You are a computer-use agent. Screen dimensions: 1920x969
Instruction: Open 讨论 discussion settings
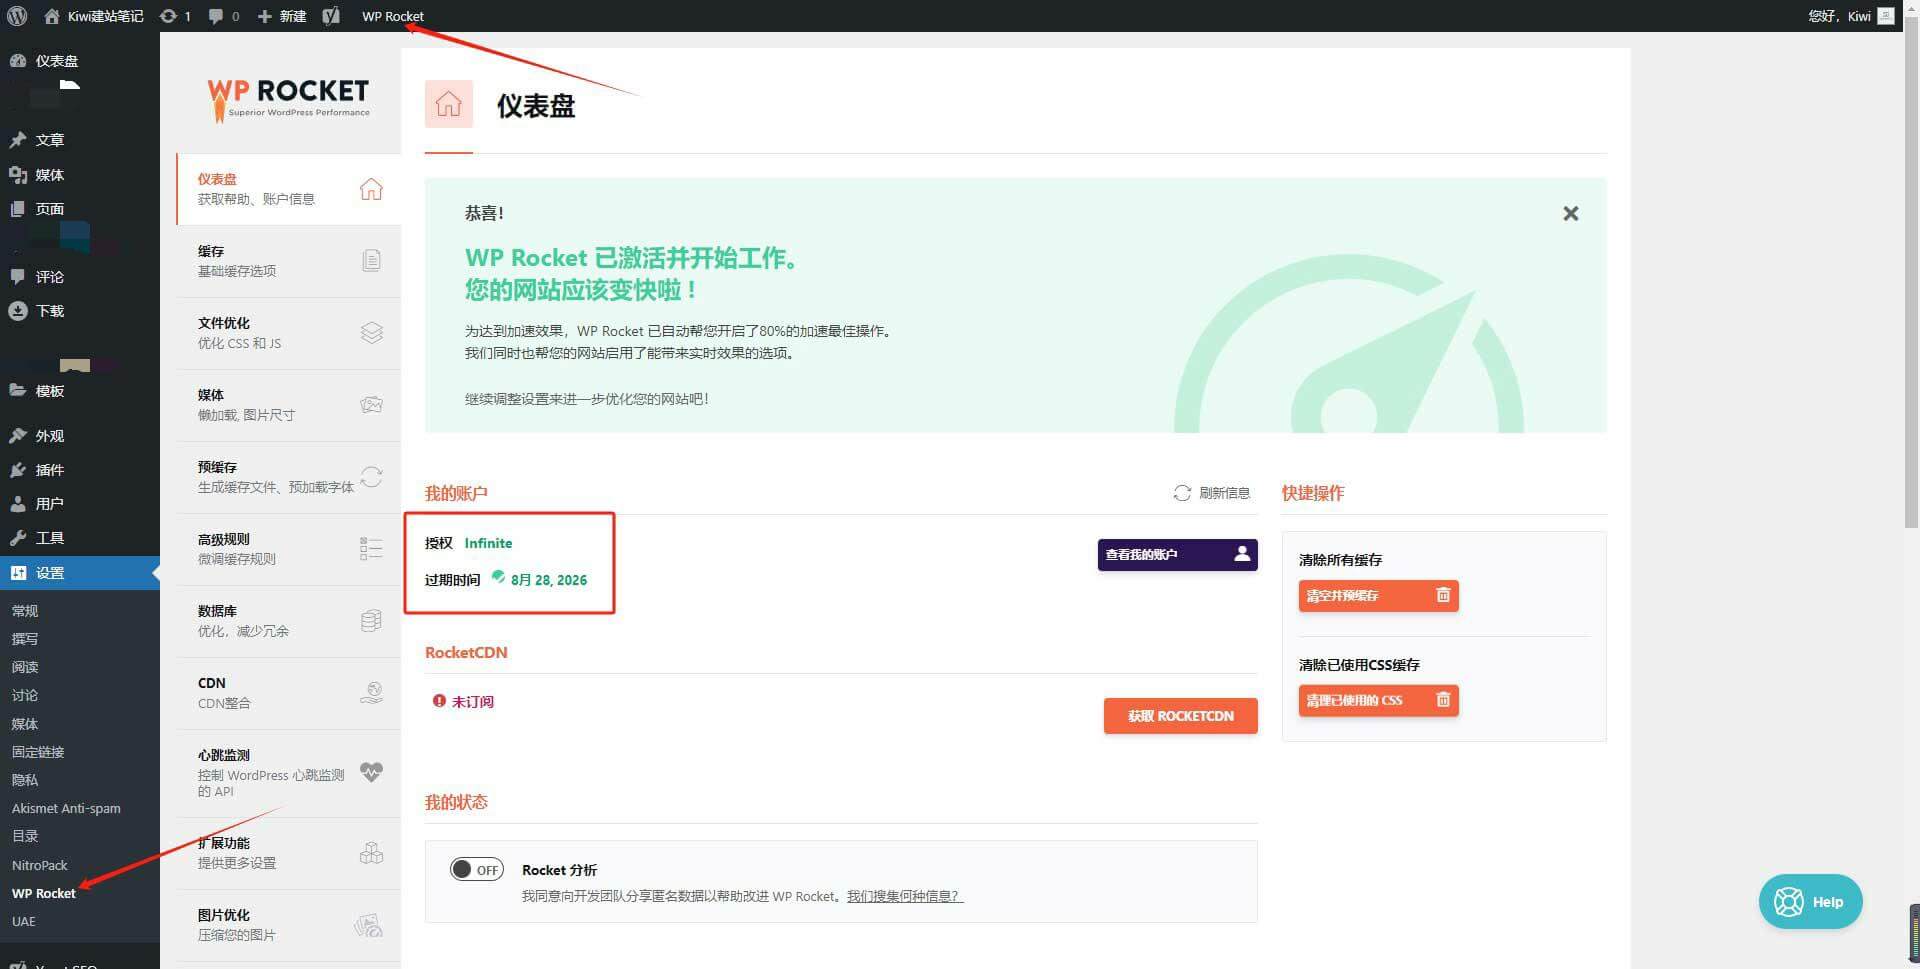(25, 694)
